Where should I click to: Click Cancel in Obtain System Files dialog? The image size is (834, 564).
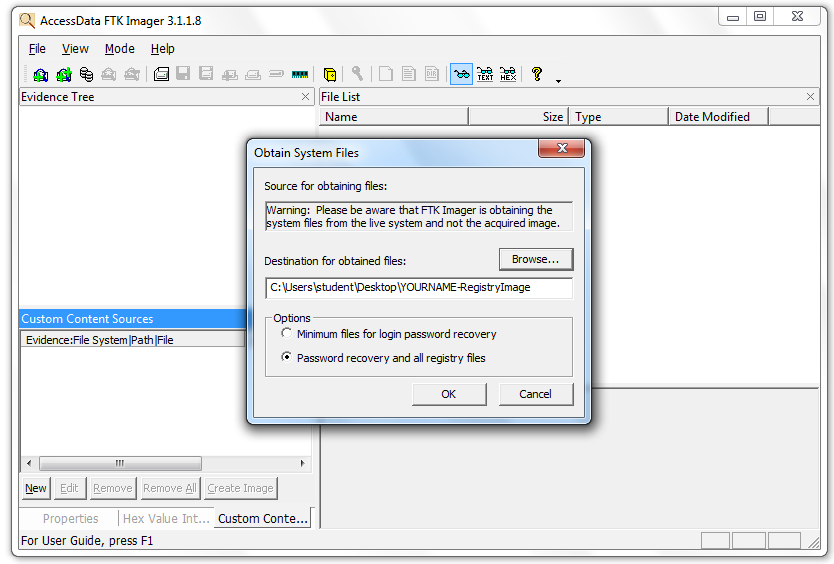tap(536, 394)
